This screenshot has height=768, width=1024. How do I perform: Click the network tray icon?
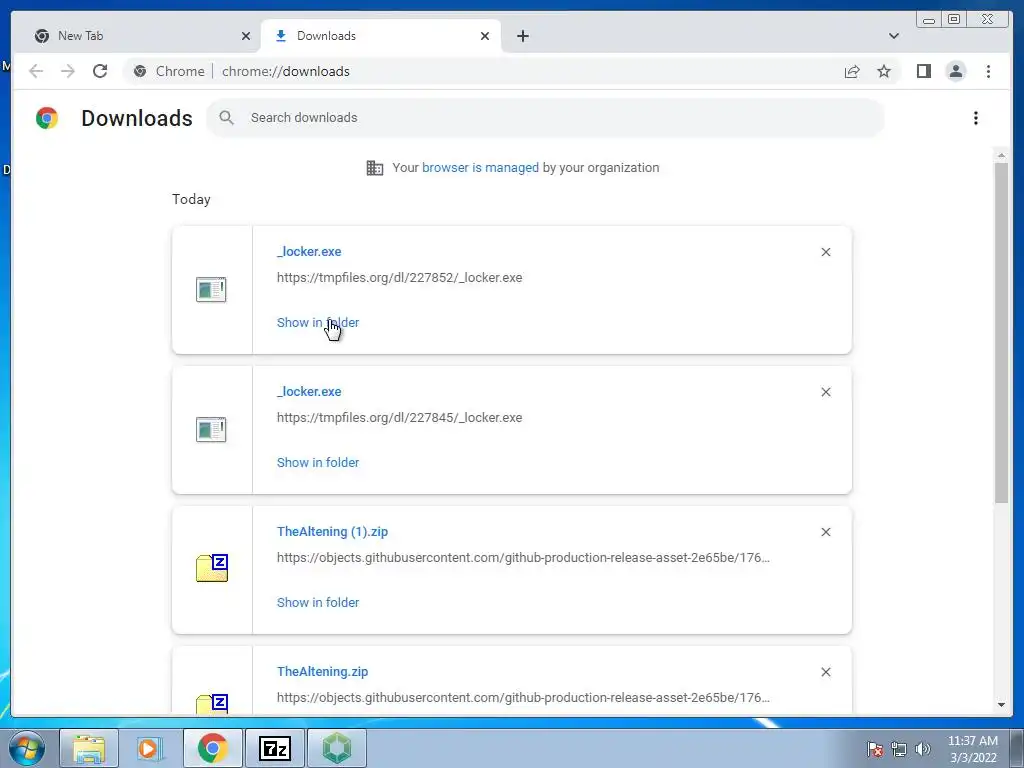coord(899,750)
